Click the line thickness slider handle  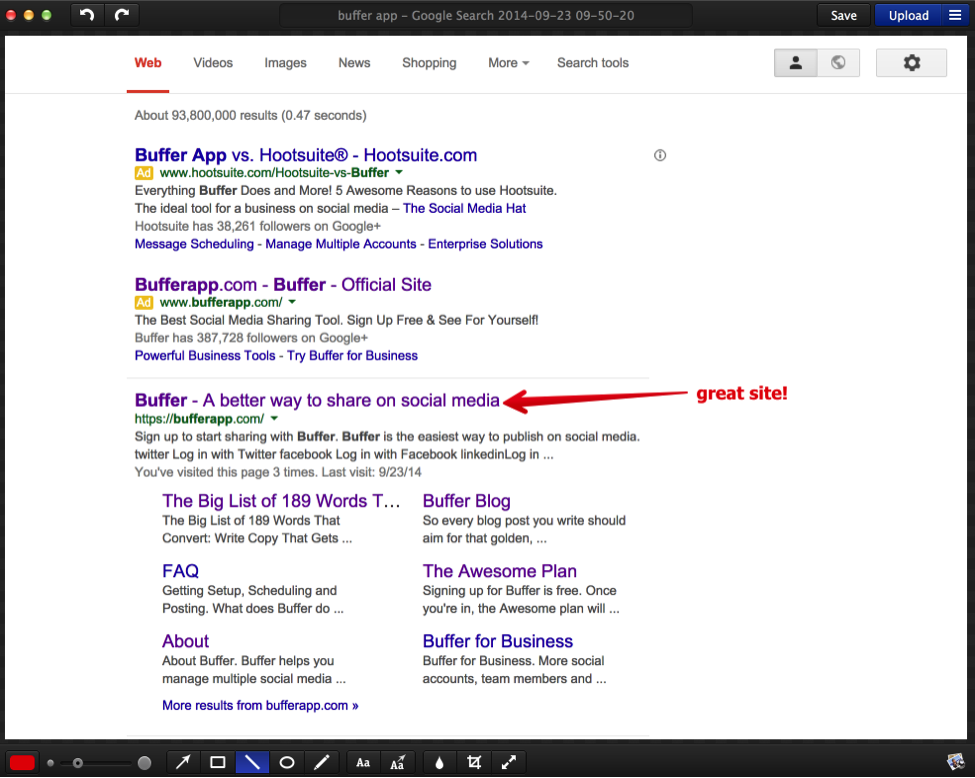point(78,762)
